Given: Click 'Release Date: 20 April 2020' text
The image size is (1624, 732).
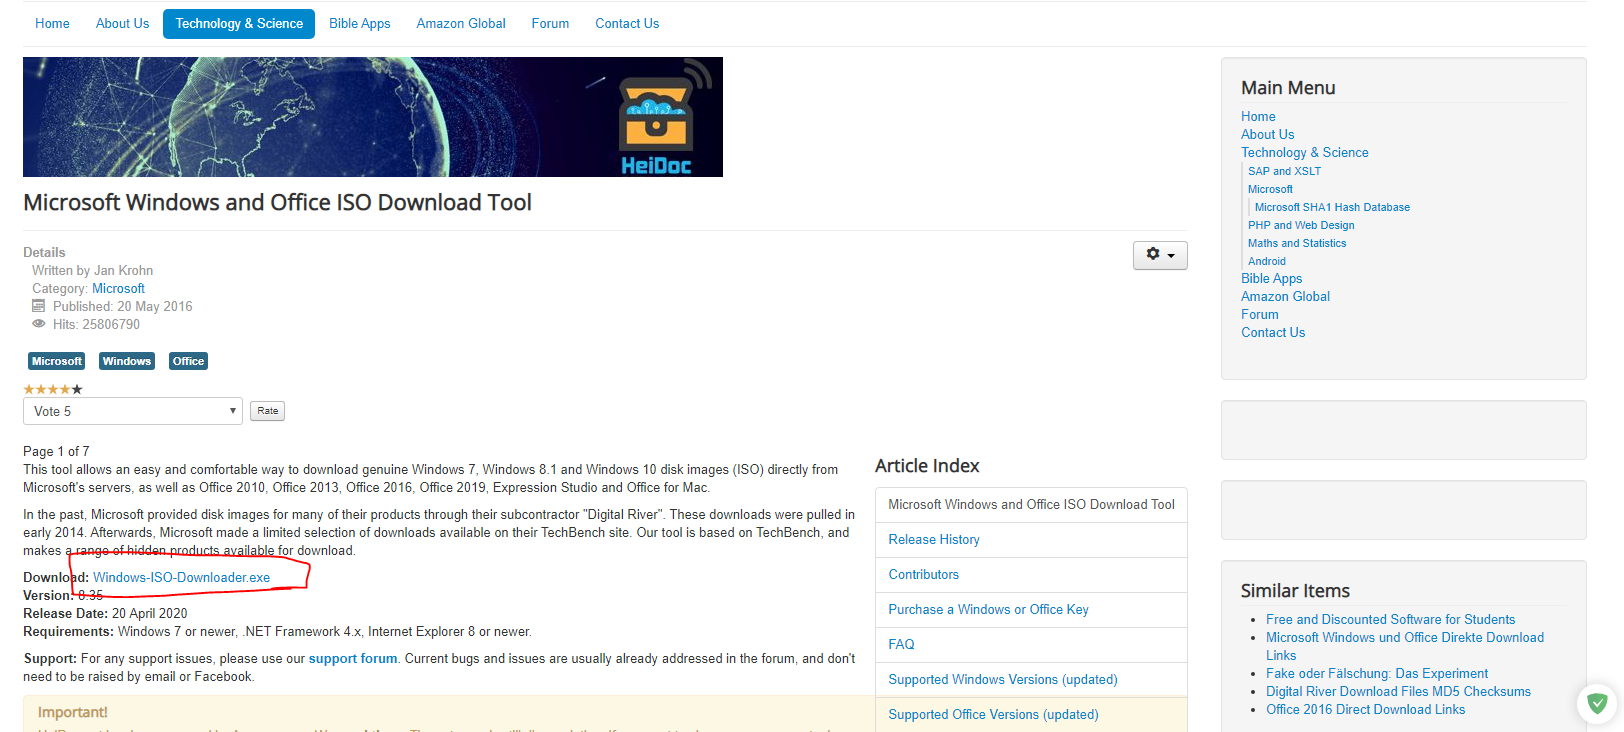Looking at the screenshot, I should click(105, 613).
